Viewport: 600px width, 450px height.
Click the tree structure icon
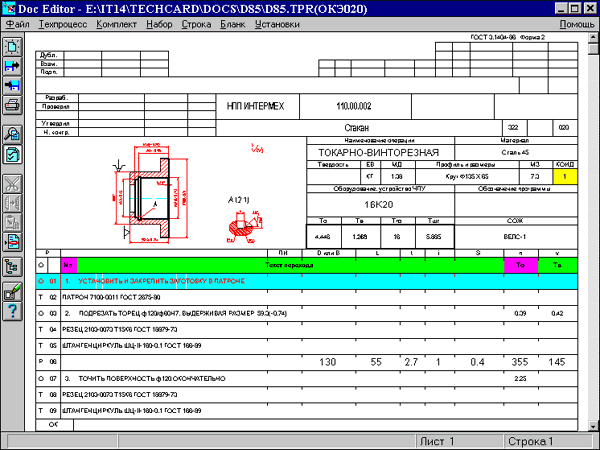(x=13, y=267)
